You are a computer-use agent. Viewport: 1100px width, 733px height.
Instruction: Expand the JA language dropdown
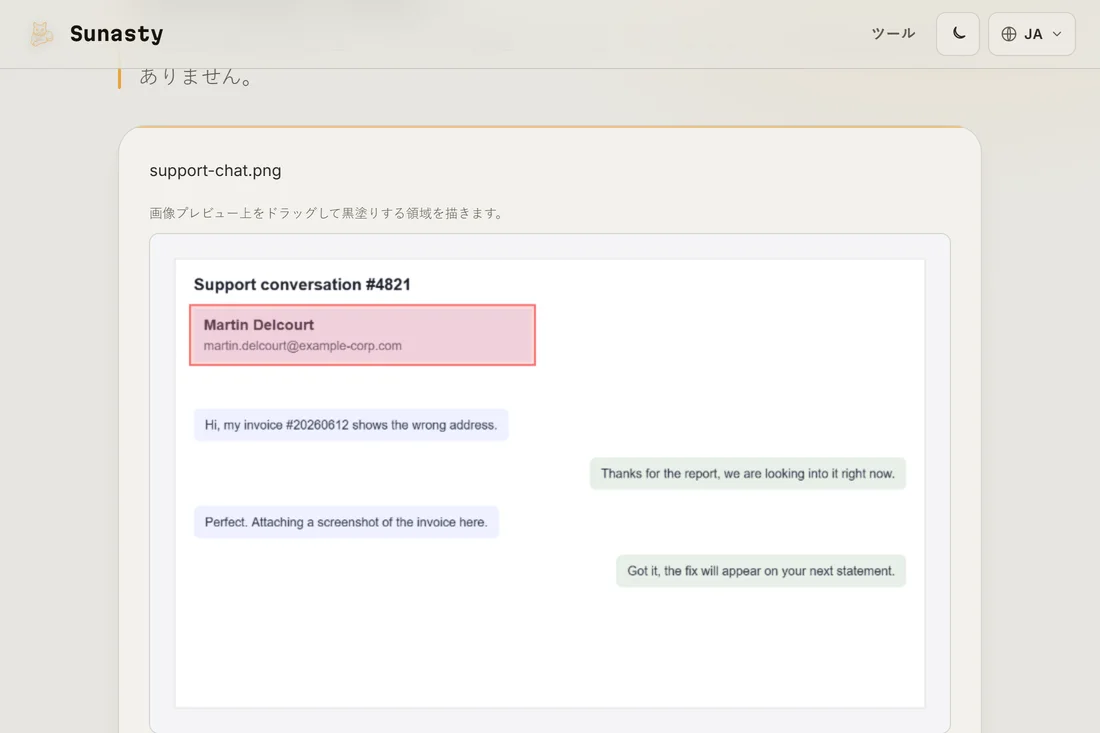coord(1031,34)
